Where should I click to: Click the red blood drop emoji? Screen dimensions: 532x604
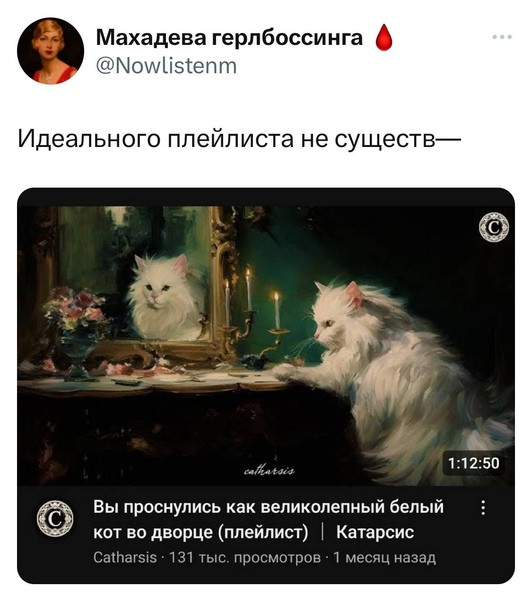(383, 37)
